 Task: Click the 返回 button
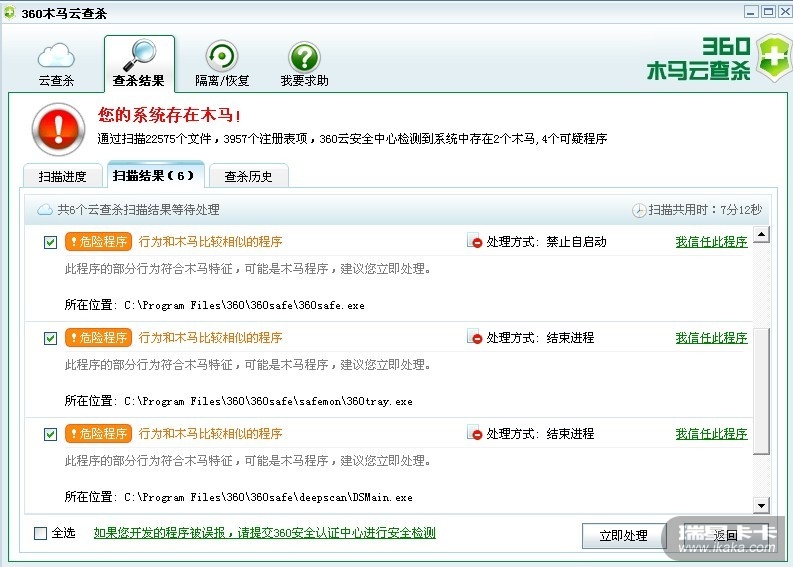726,535
